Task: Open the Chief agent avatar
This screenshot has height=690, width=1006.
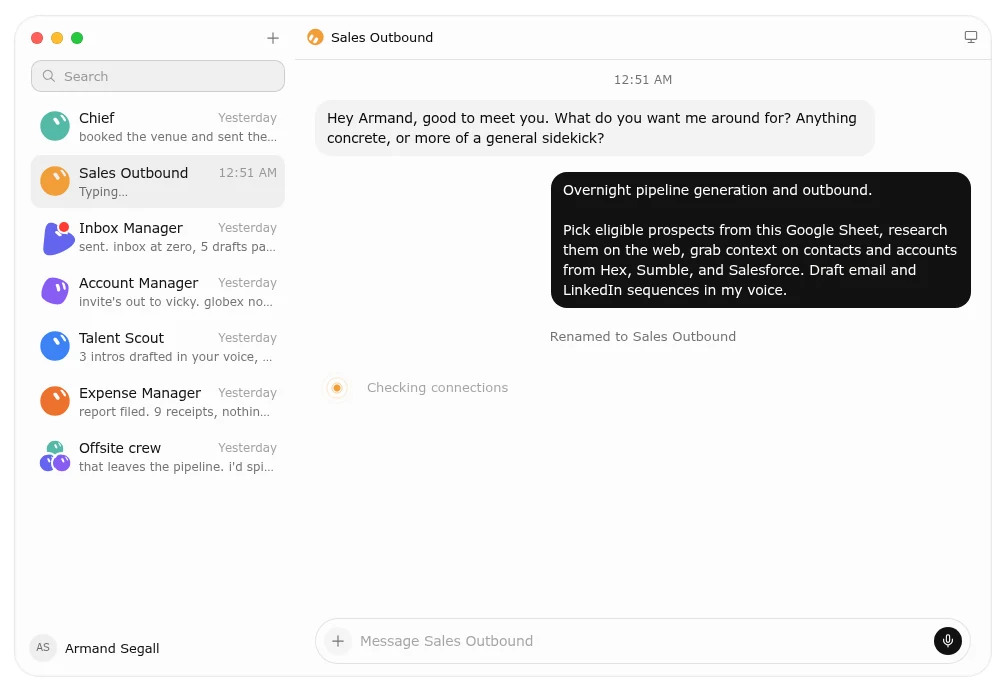Action: point(55,126)
